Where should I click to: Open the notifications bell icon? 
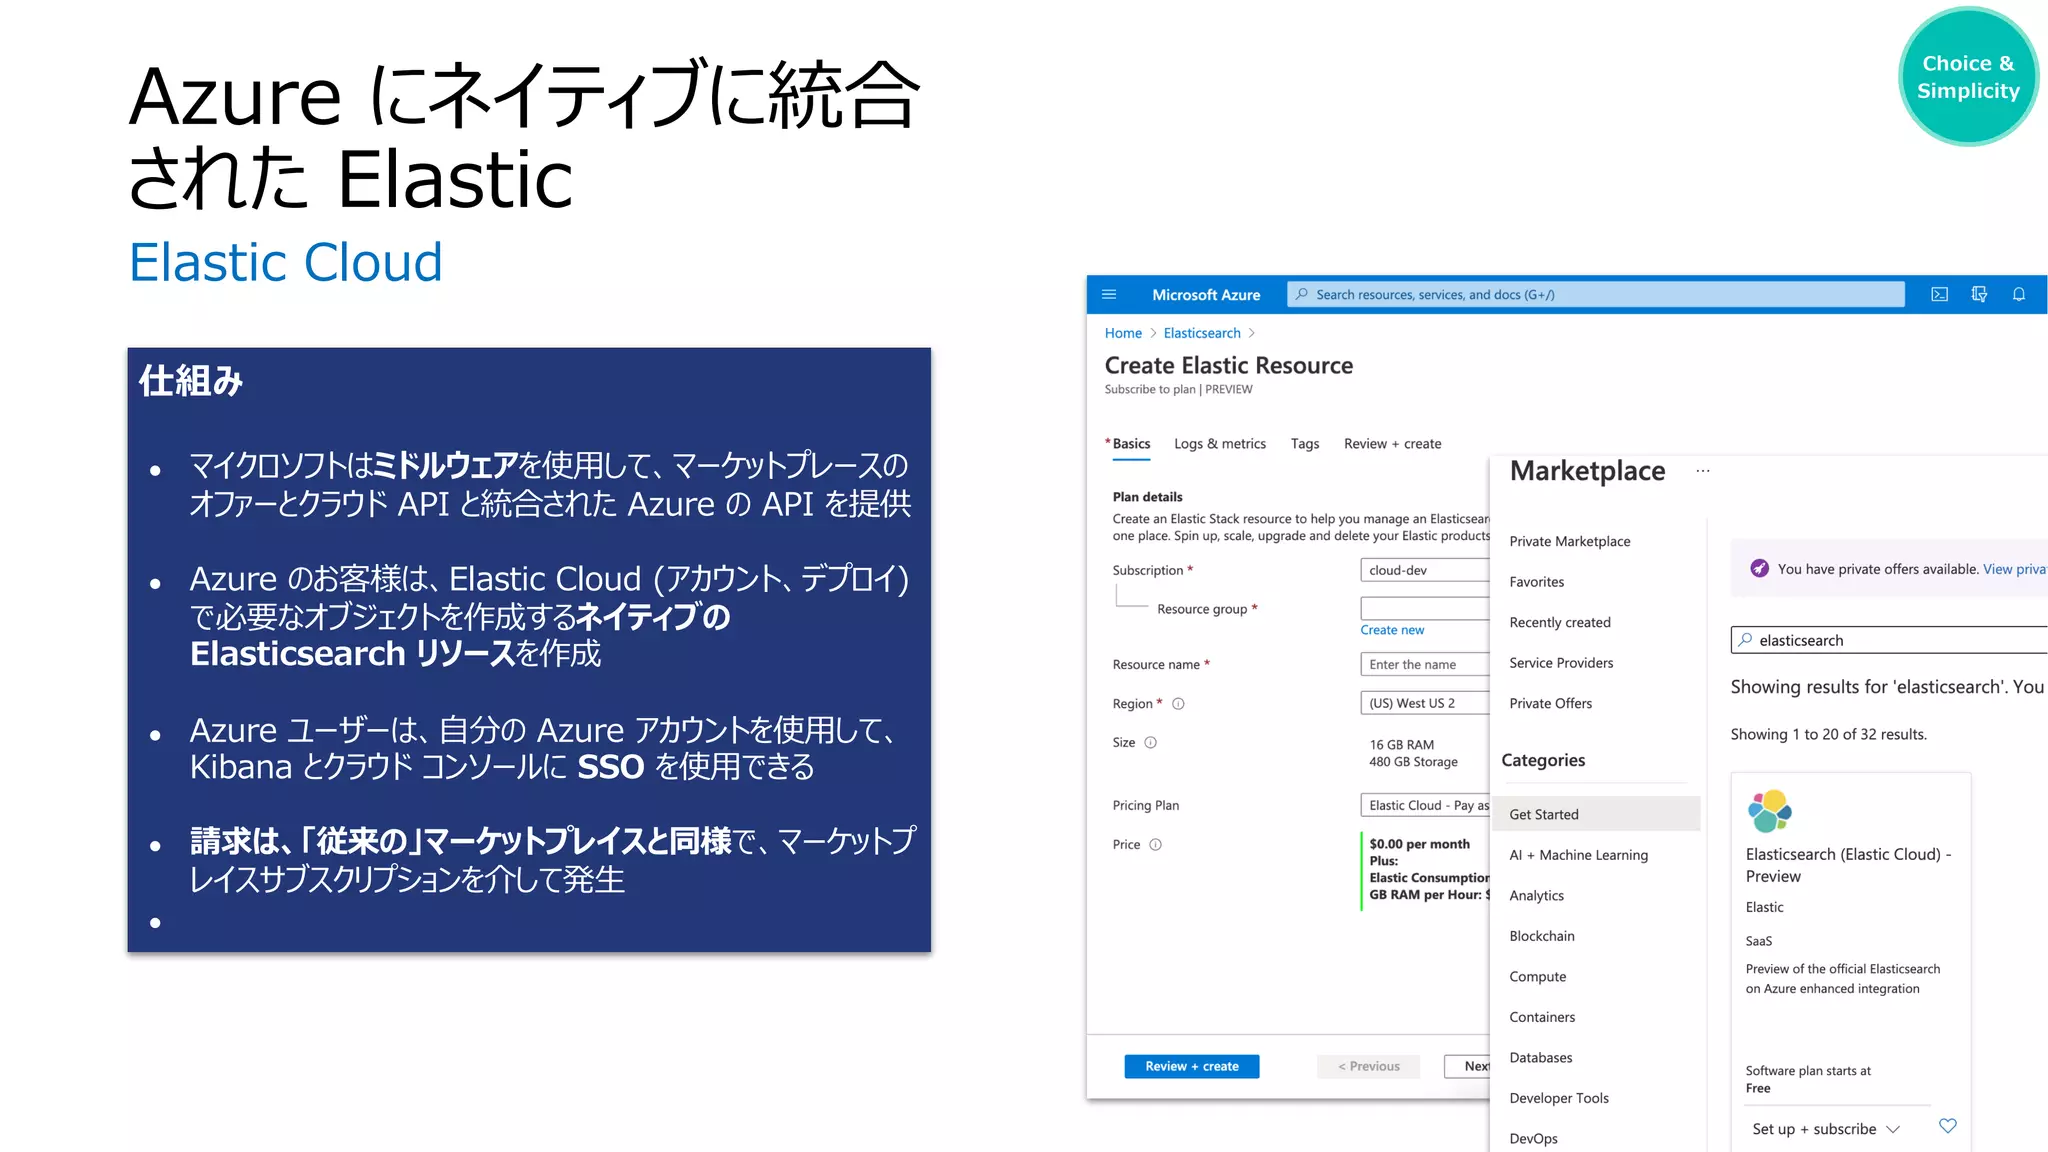tap(2019, 294)
